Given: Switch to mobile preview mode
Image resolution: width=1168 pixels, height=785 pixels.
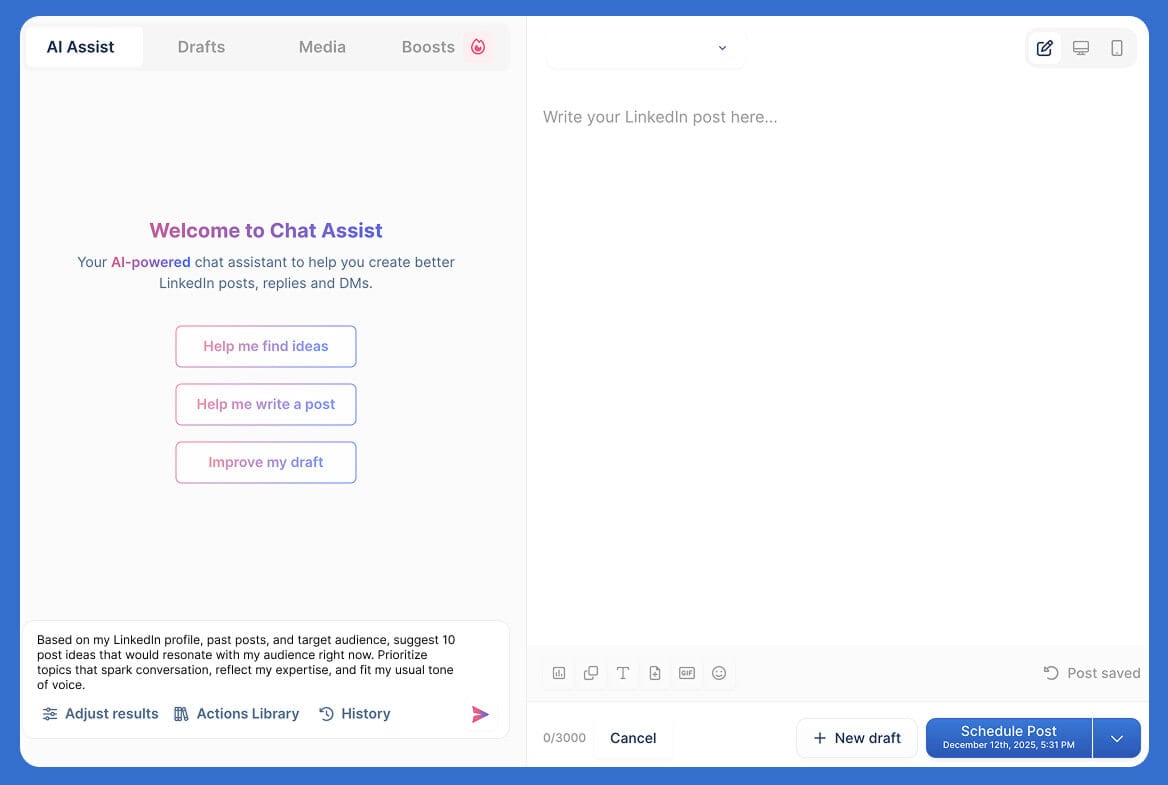Looking at the screenshot, I should pos(1117,48).
